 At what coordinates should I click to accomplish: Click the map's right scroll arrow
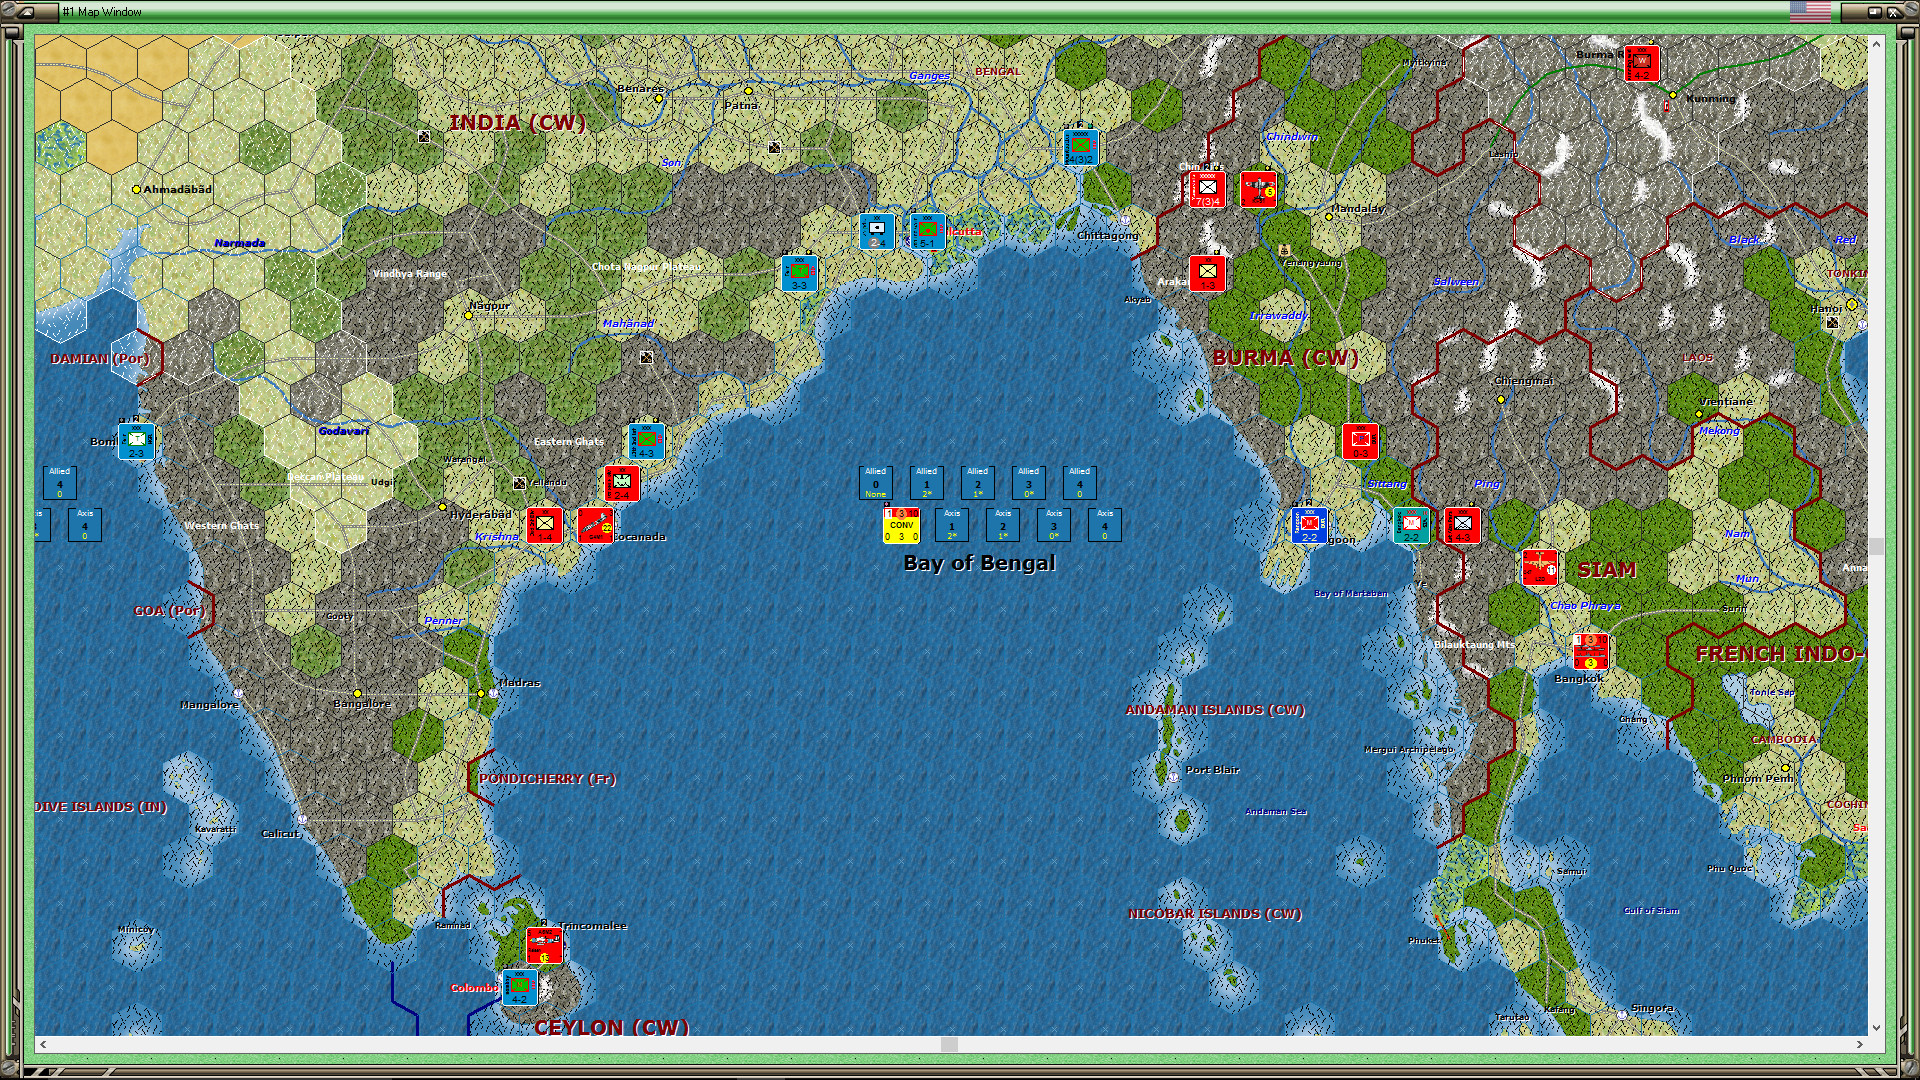[x=1859, y=1044]
